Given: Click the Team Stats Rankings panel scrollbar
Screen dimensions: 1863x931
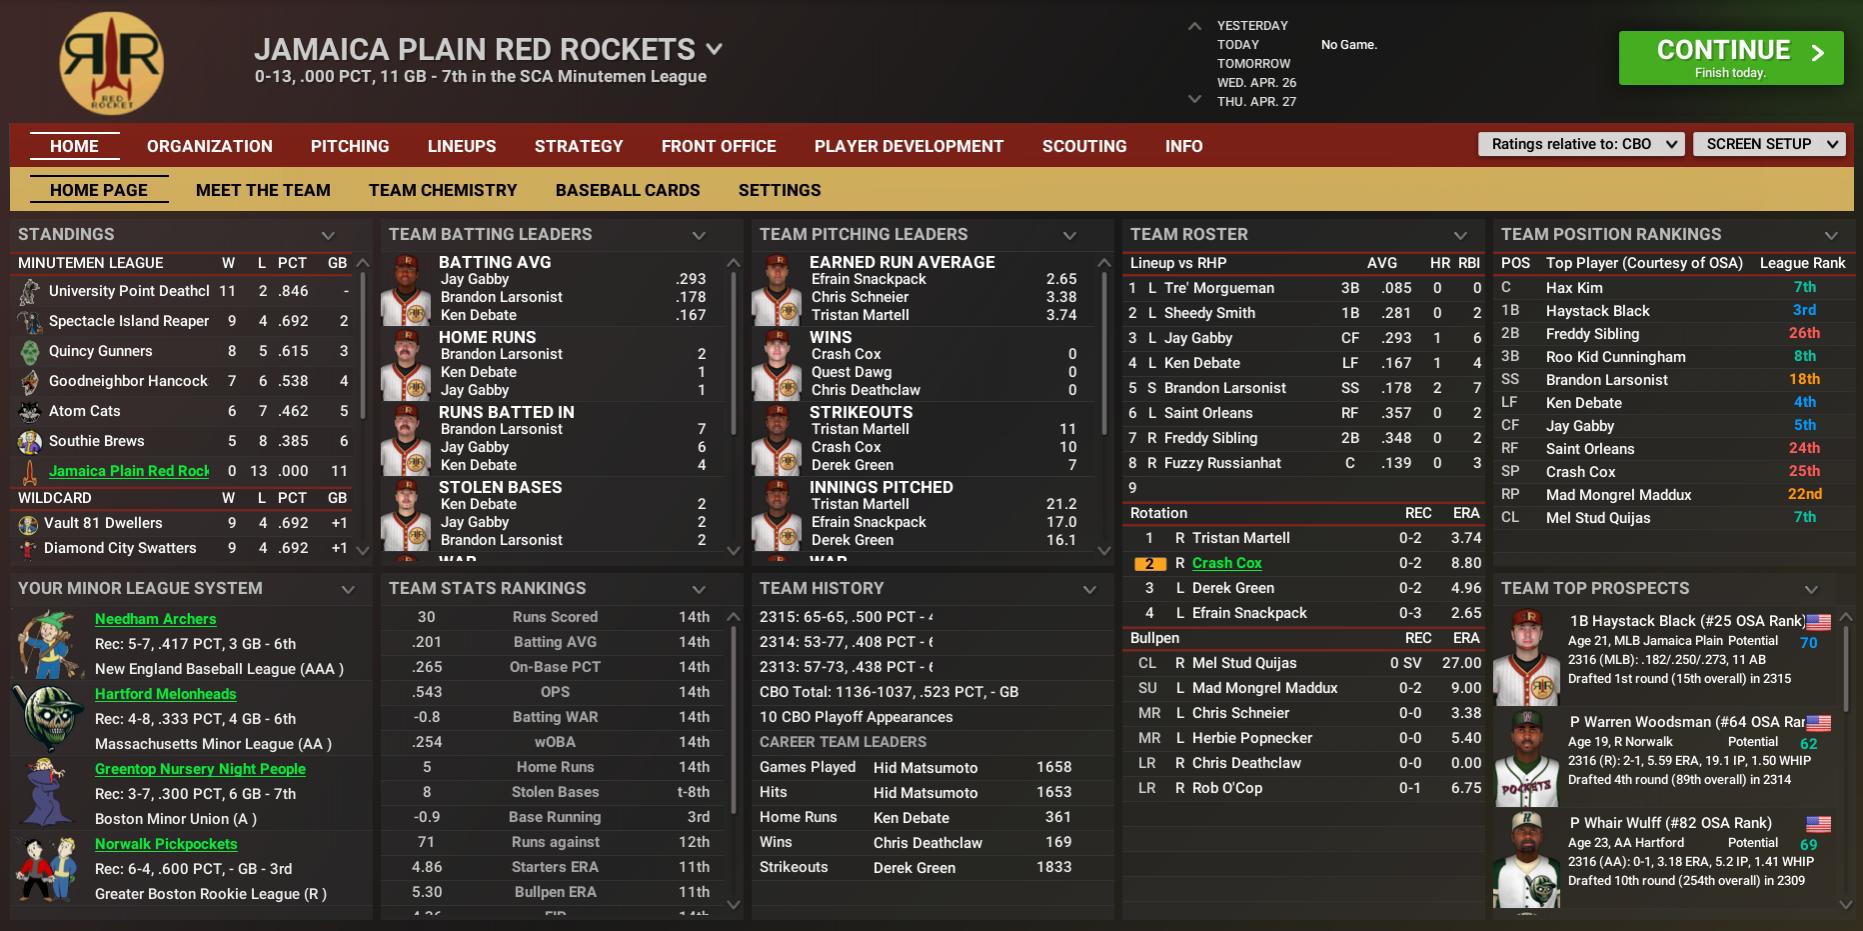Looking at the screenshot, I should 733,760.
